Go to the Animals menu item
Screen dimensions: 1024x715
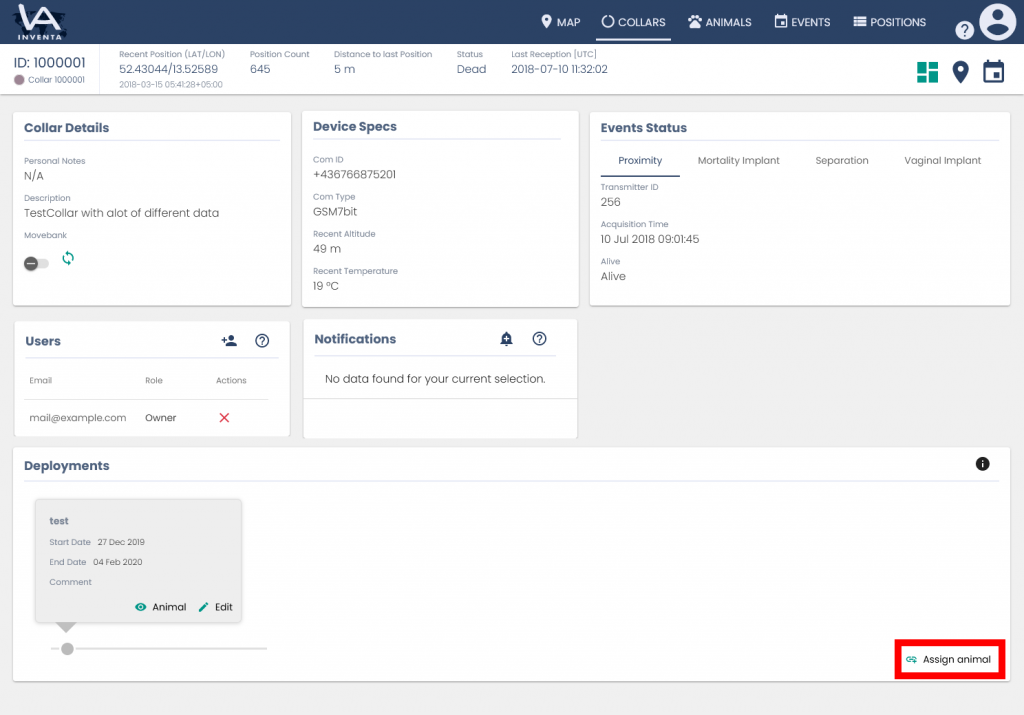[x=719, y=22]
